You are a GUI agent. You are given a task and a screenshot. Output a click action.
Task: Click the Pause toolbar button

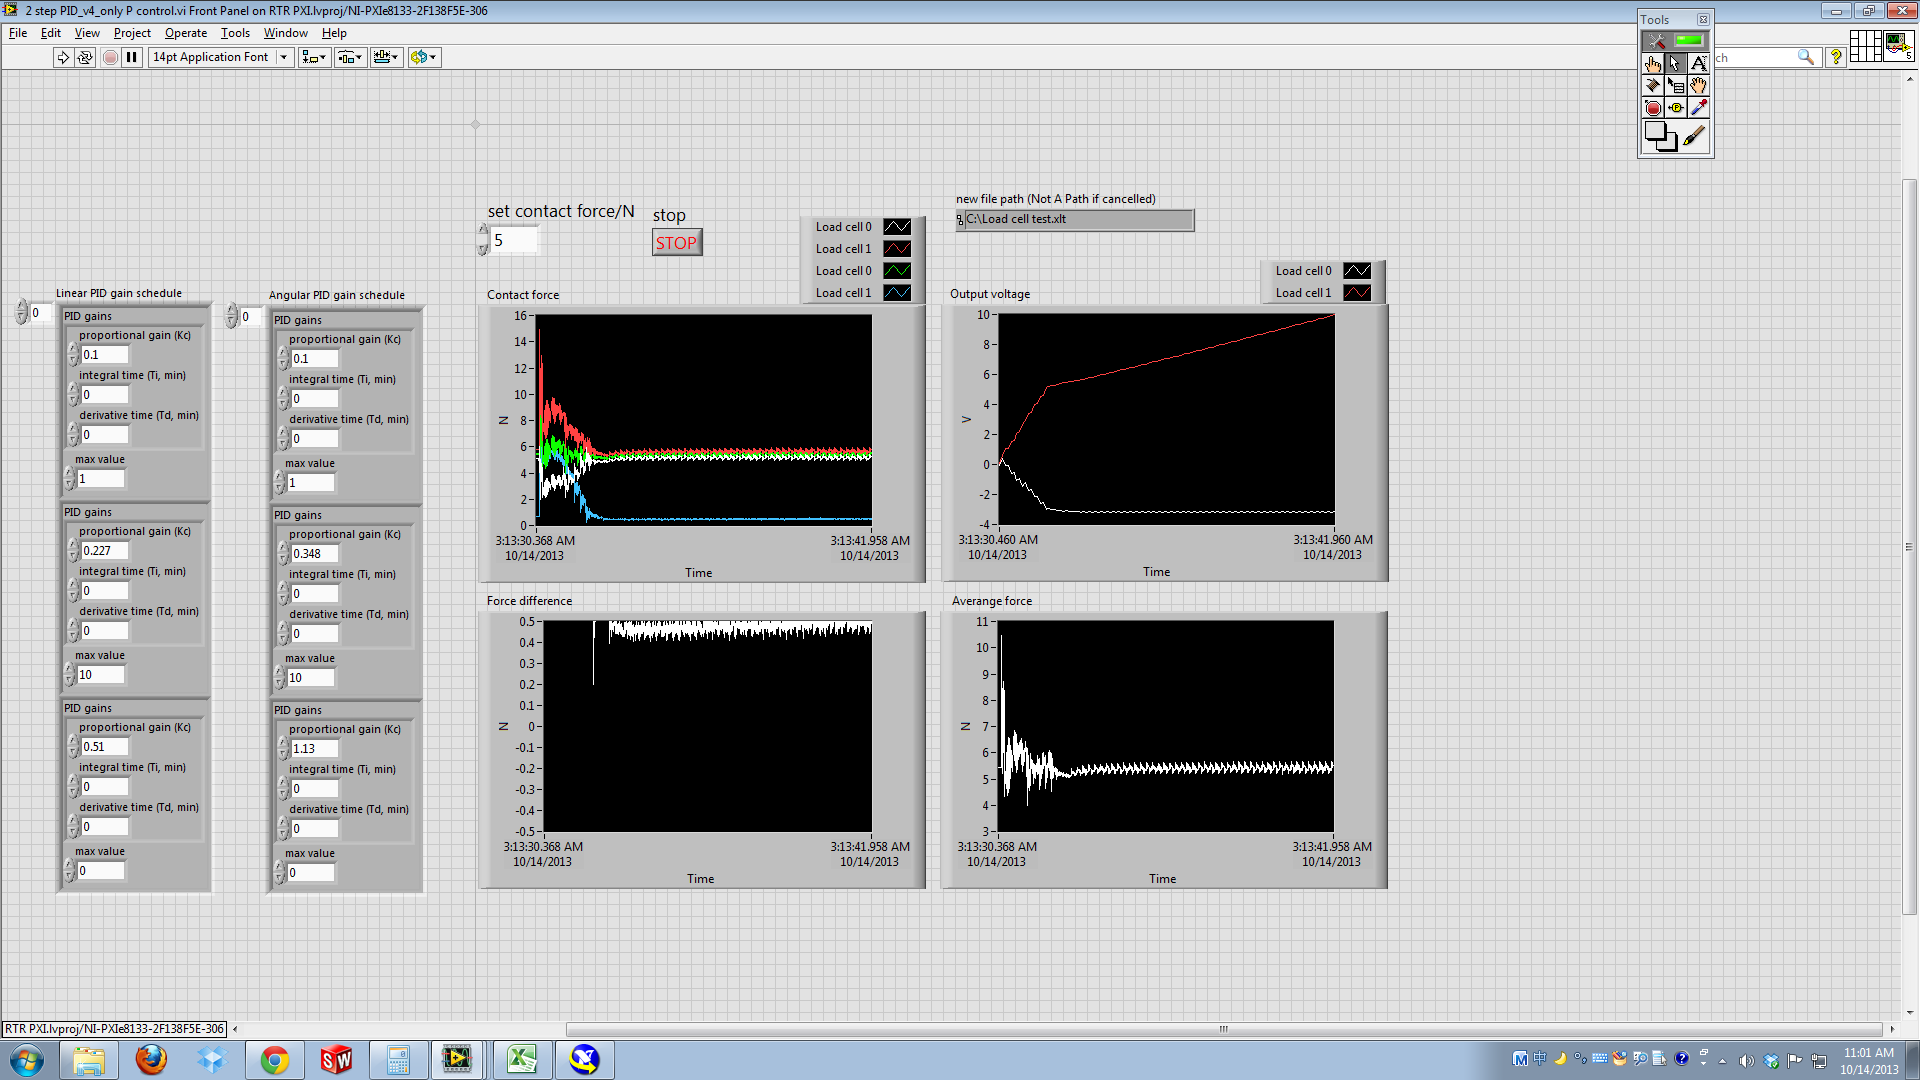click(132, 57)
